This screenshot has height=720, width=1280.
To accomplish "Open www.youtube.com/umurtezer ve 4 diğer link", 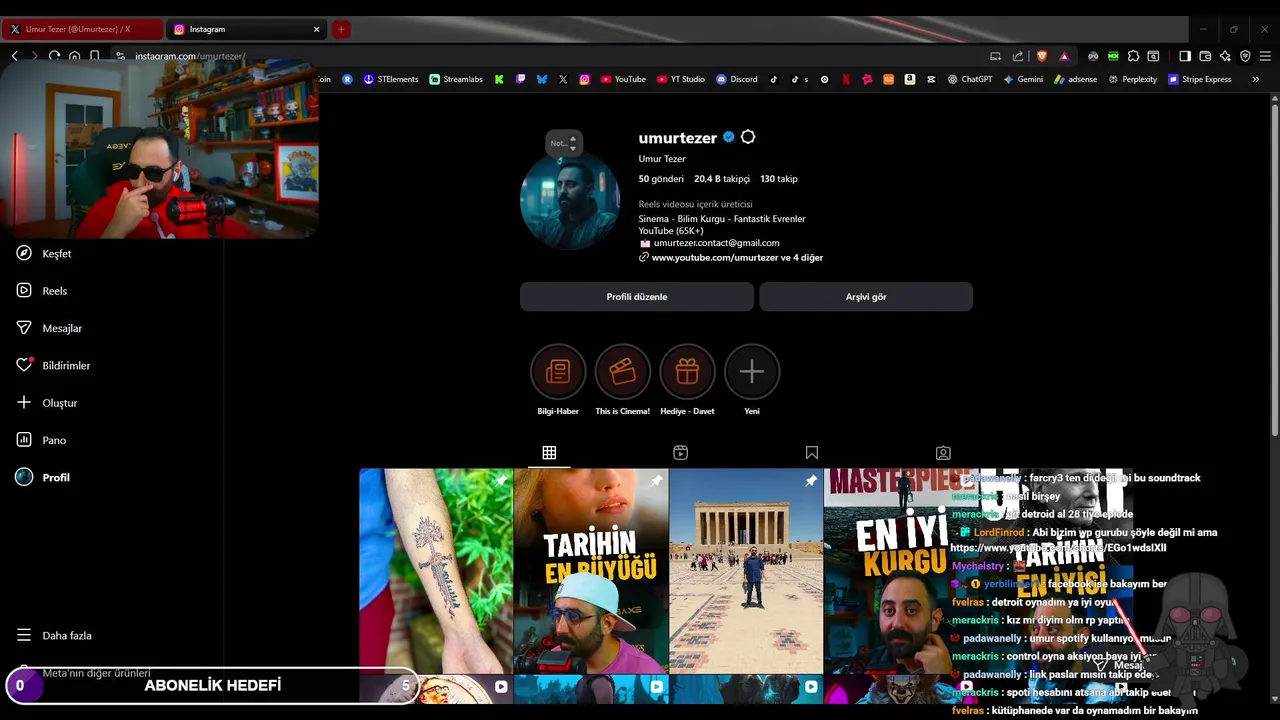I will (x=737, y=258).
